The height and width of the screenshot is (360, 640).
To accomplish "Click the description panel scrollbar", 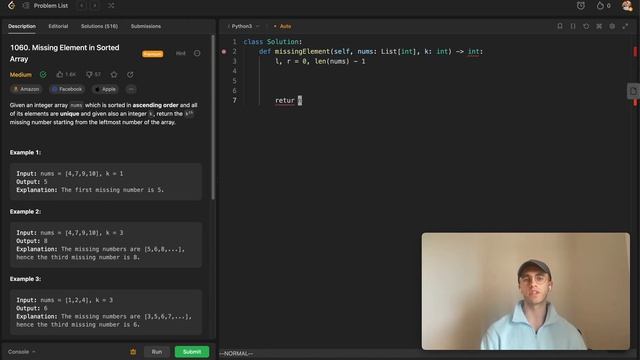I will pos(213,117).
